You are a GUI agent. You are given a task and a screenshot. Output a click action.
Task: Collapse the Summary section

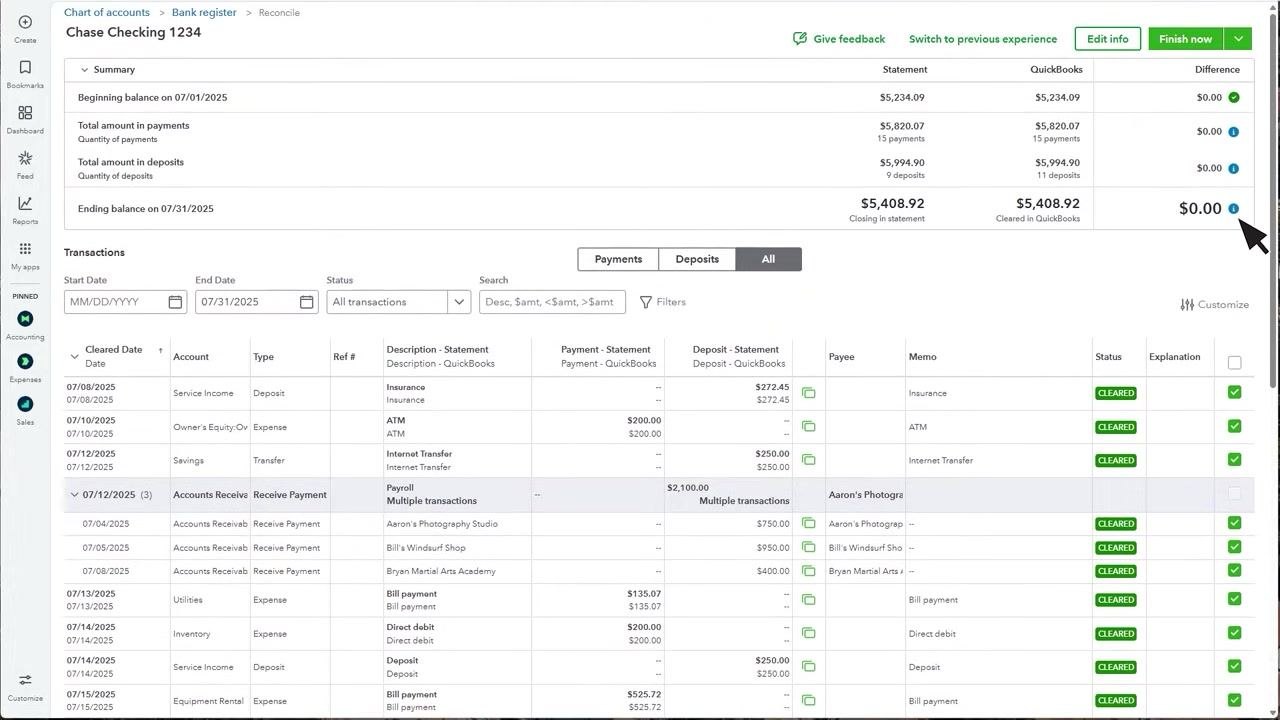tap(84, 70)
